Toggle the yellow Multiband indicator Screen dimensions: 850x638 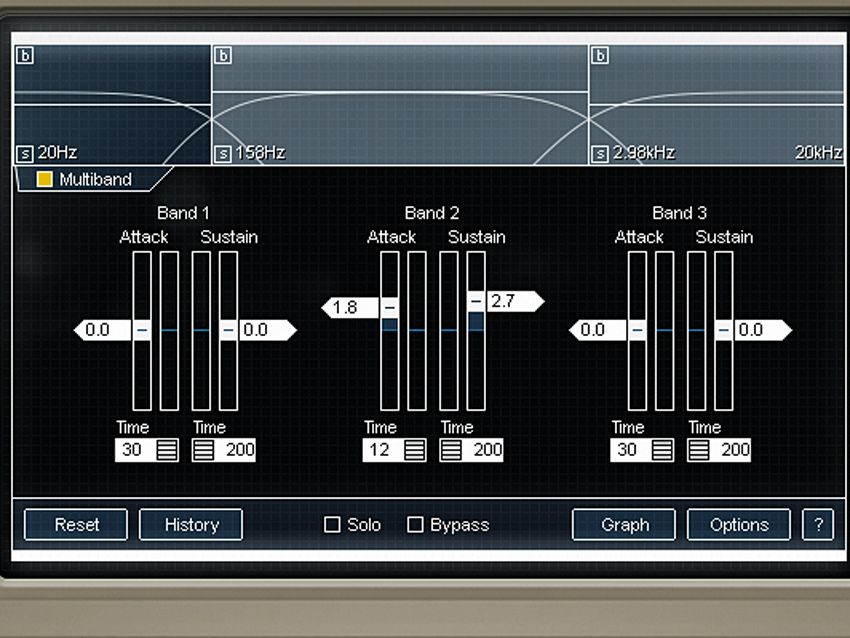[43, 180]
